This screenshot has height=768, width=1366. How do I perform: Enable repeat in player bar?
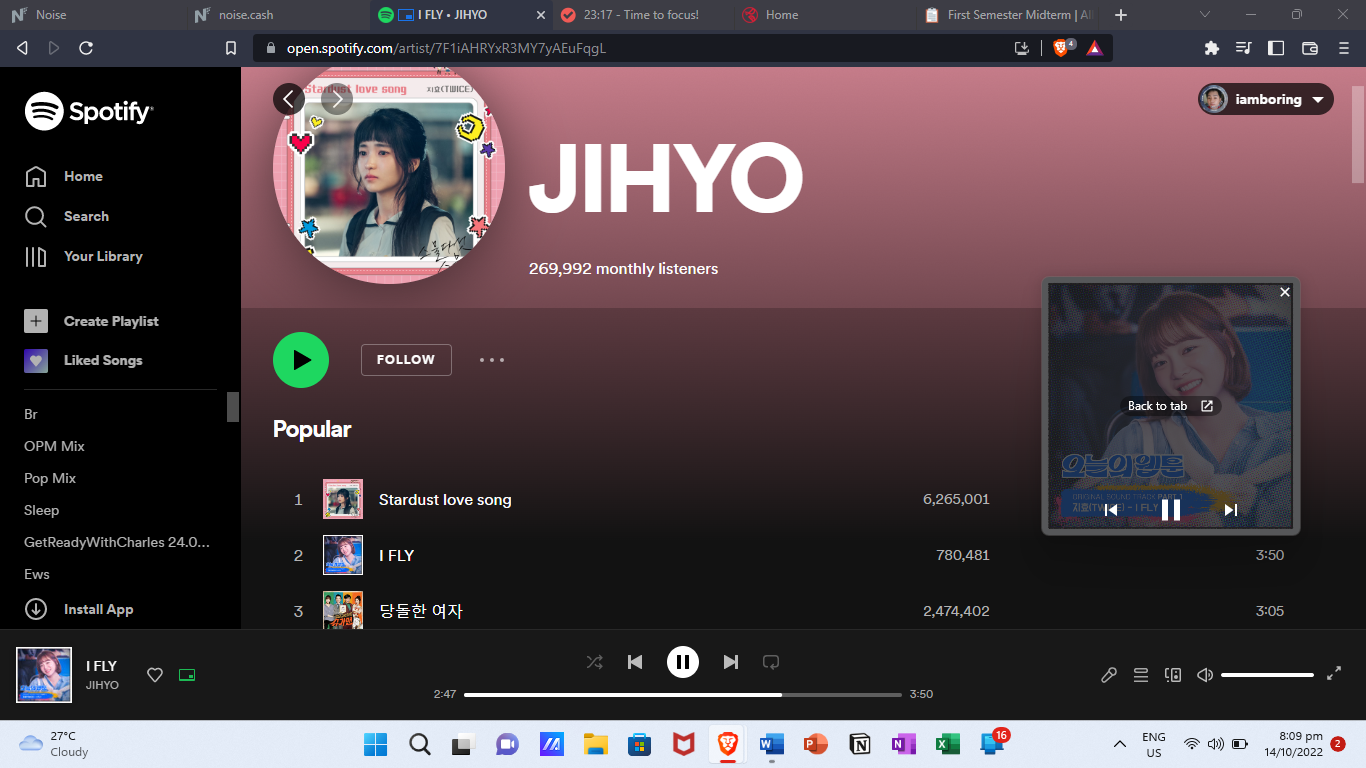click(x=771, y=662)
